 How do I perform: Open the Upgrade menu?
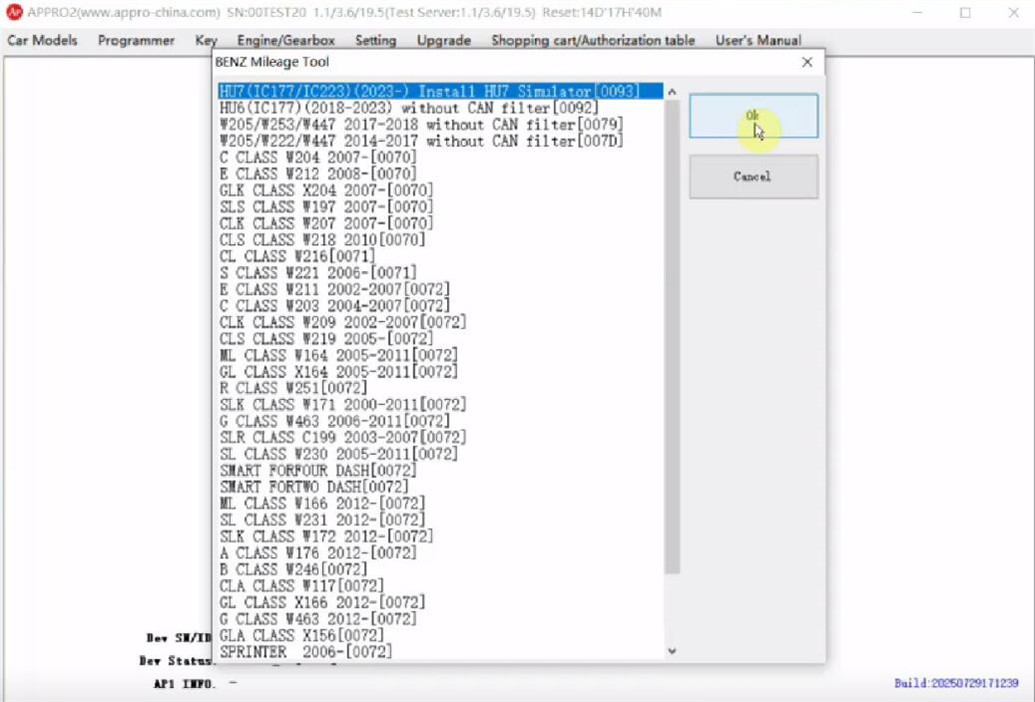tap(444, 40)
